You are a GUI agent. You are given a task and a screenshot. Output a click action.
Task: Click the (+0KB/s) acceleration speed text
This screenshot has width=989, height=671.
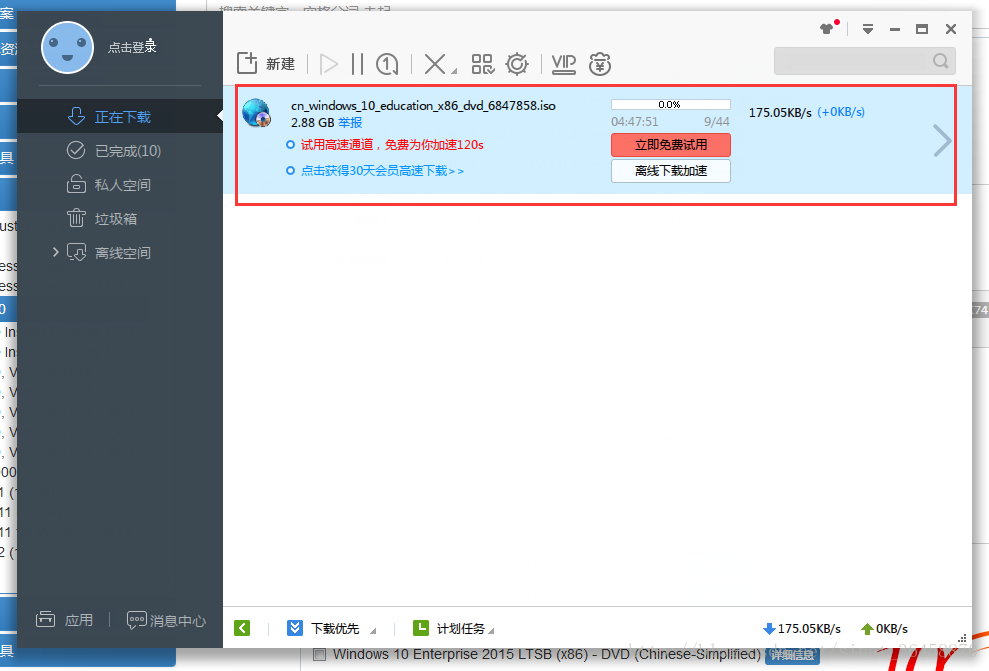point(841,112)
